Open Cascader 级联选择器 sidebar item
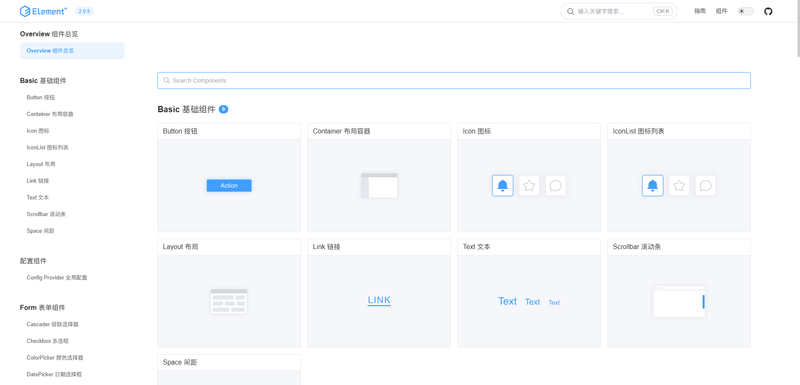This screenshot has width=800, height=385. [x=53, y=324]
